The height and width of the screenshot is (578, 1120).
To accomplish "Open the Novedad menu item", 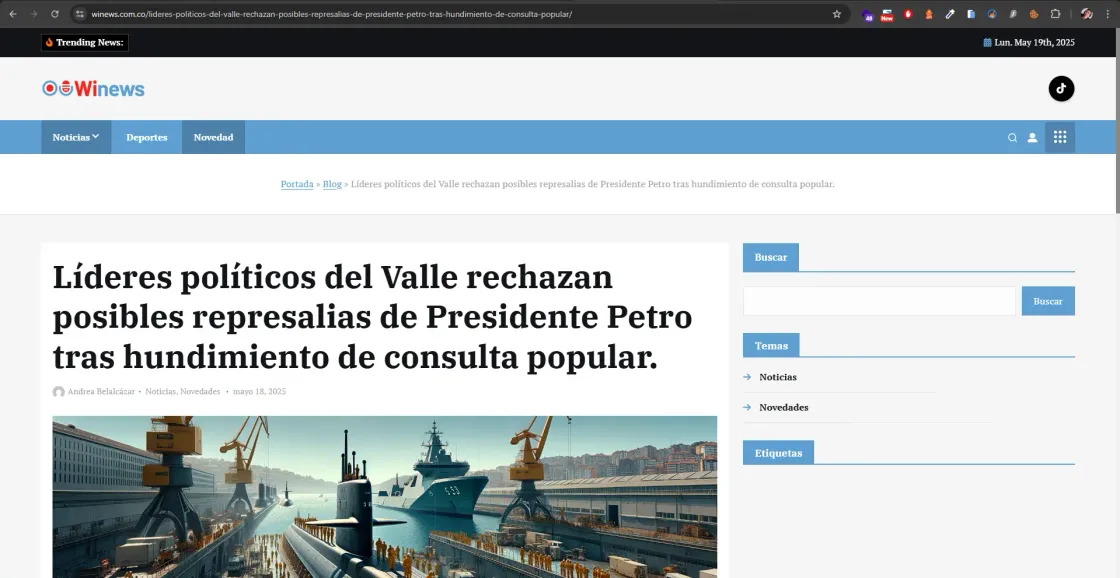I will pos(214,137).
